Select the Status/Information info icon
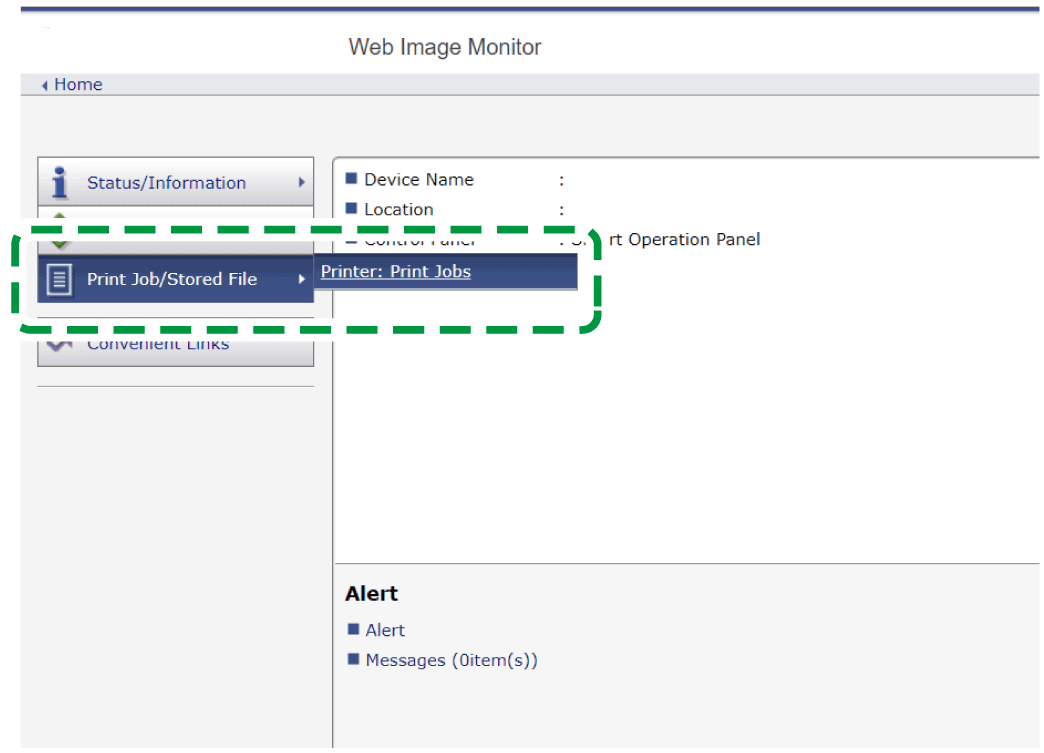The width and height of the screenshot is (1044, 753). (x=57, y=182)
